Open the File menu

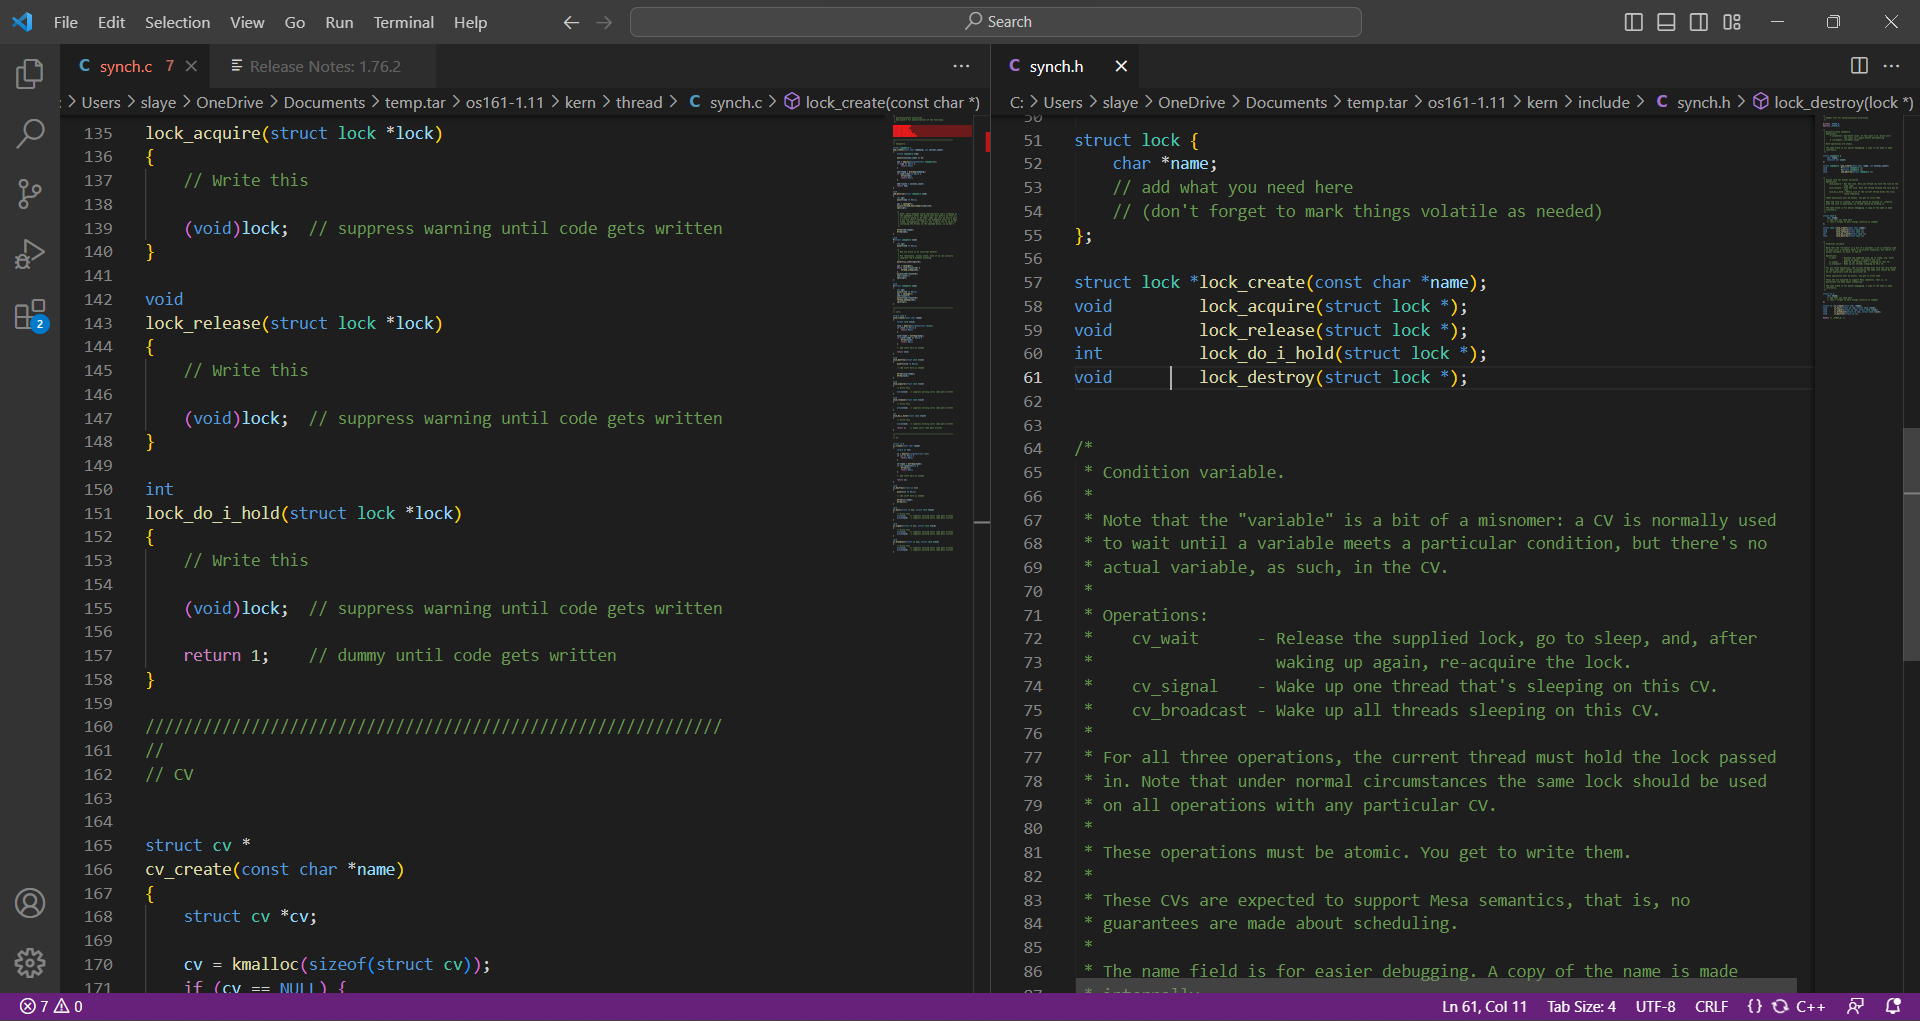click(x=66, y=22)
